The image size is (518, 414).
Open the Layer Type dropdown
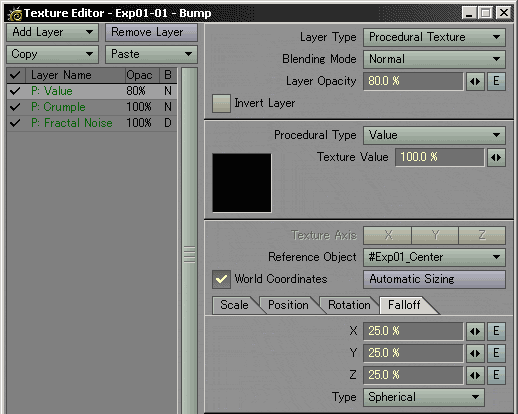[434, 37]
